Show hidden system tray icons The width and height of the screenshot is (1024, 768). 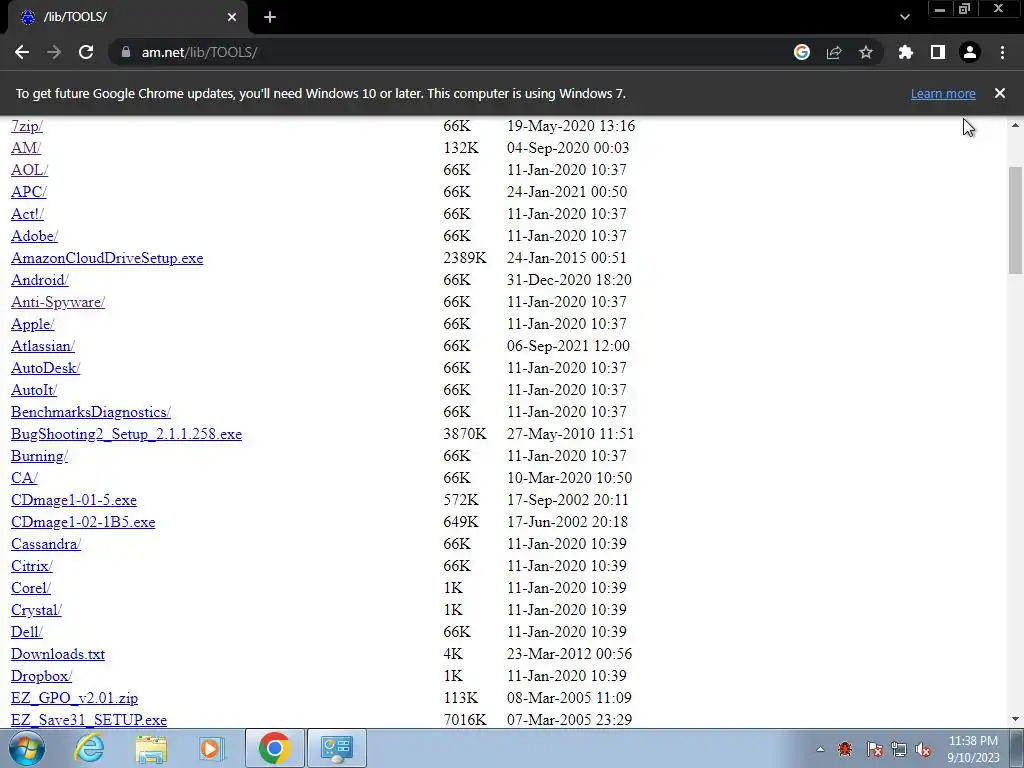820,750
